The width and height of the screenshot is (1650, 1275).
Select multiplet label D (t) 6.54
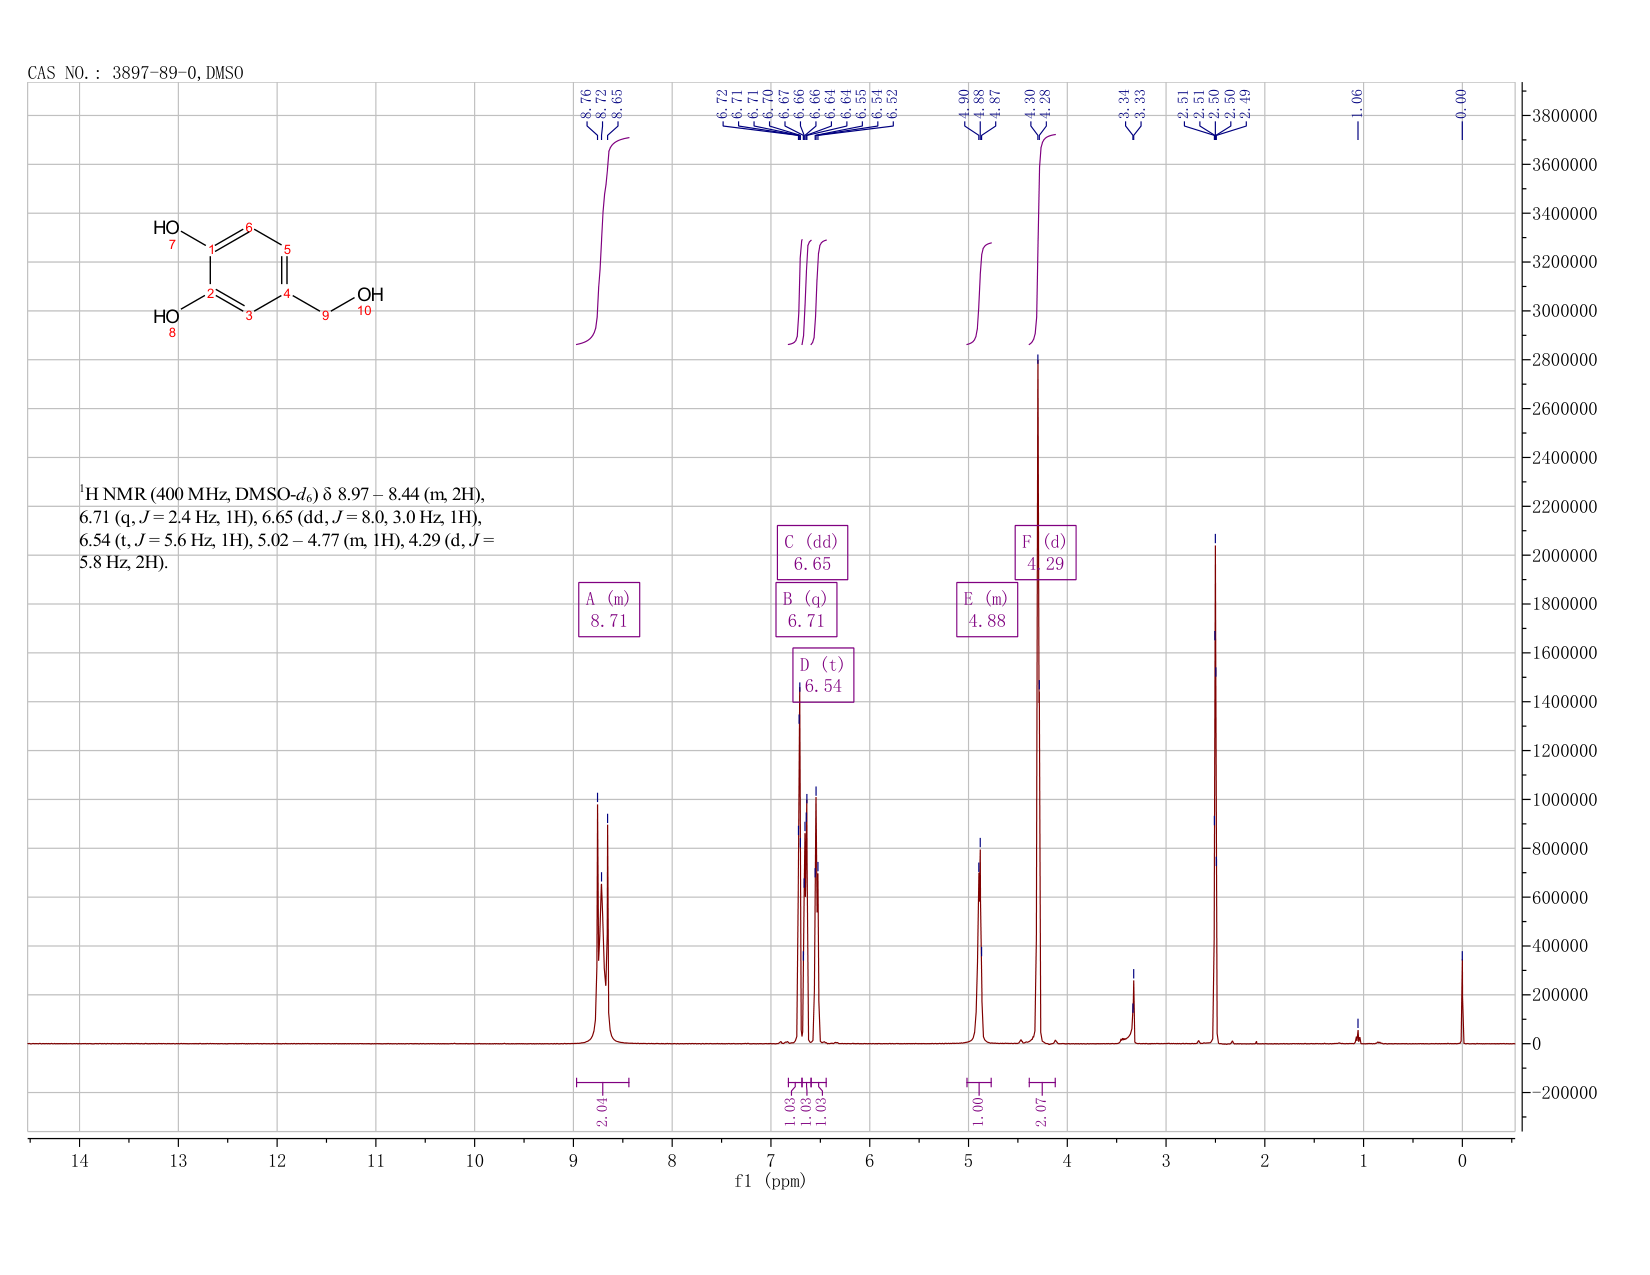[x=823, y=675]
